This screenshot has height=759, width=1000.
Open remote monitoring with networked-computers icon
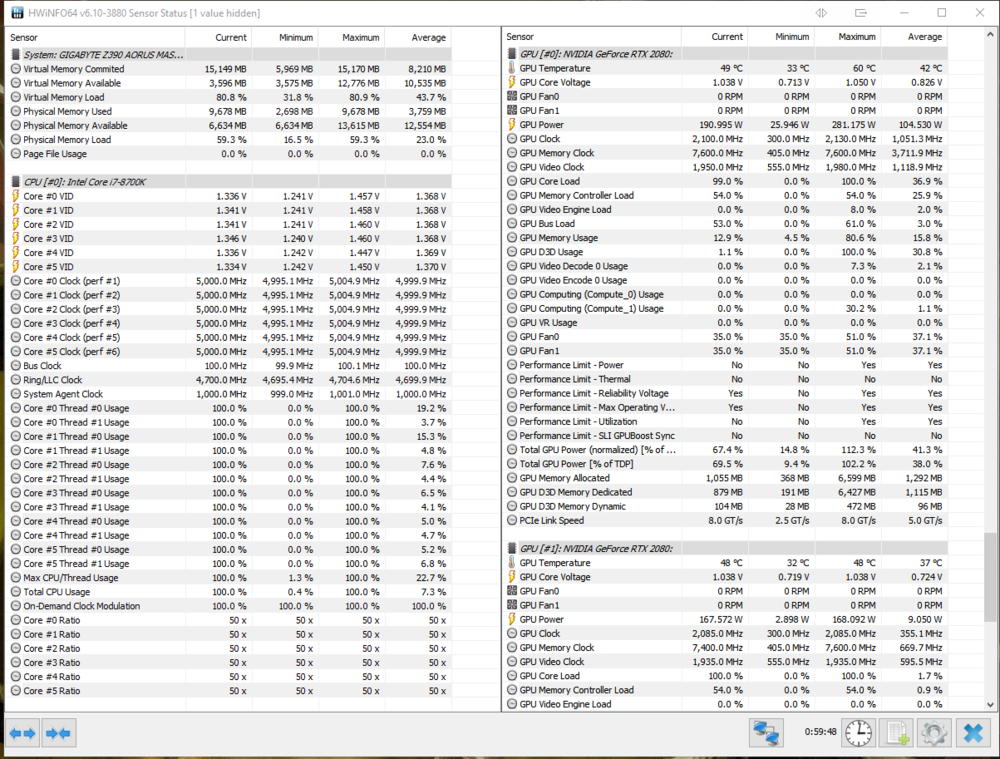766,733
